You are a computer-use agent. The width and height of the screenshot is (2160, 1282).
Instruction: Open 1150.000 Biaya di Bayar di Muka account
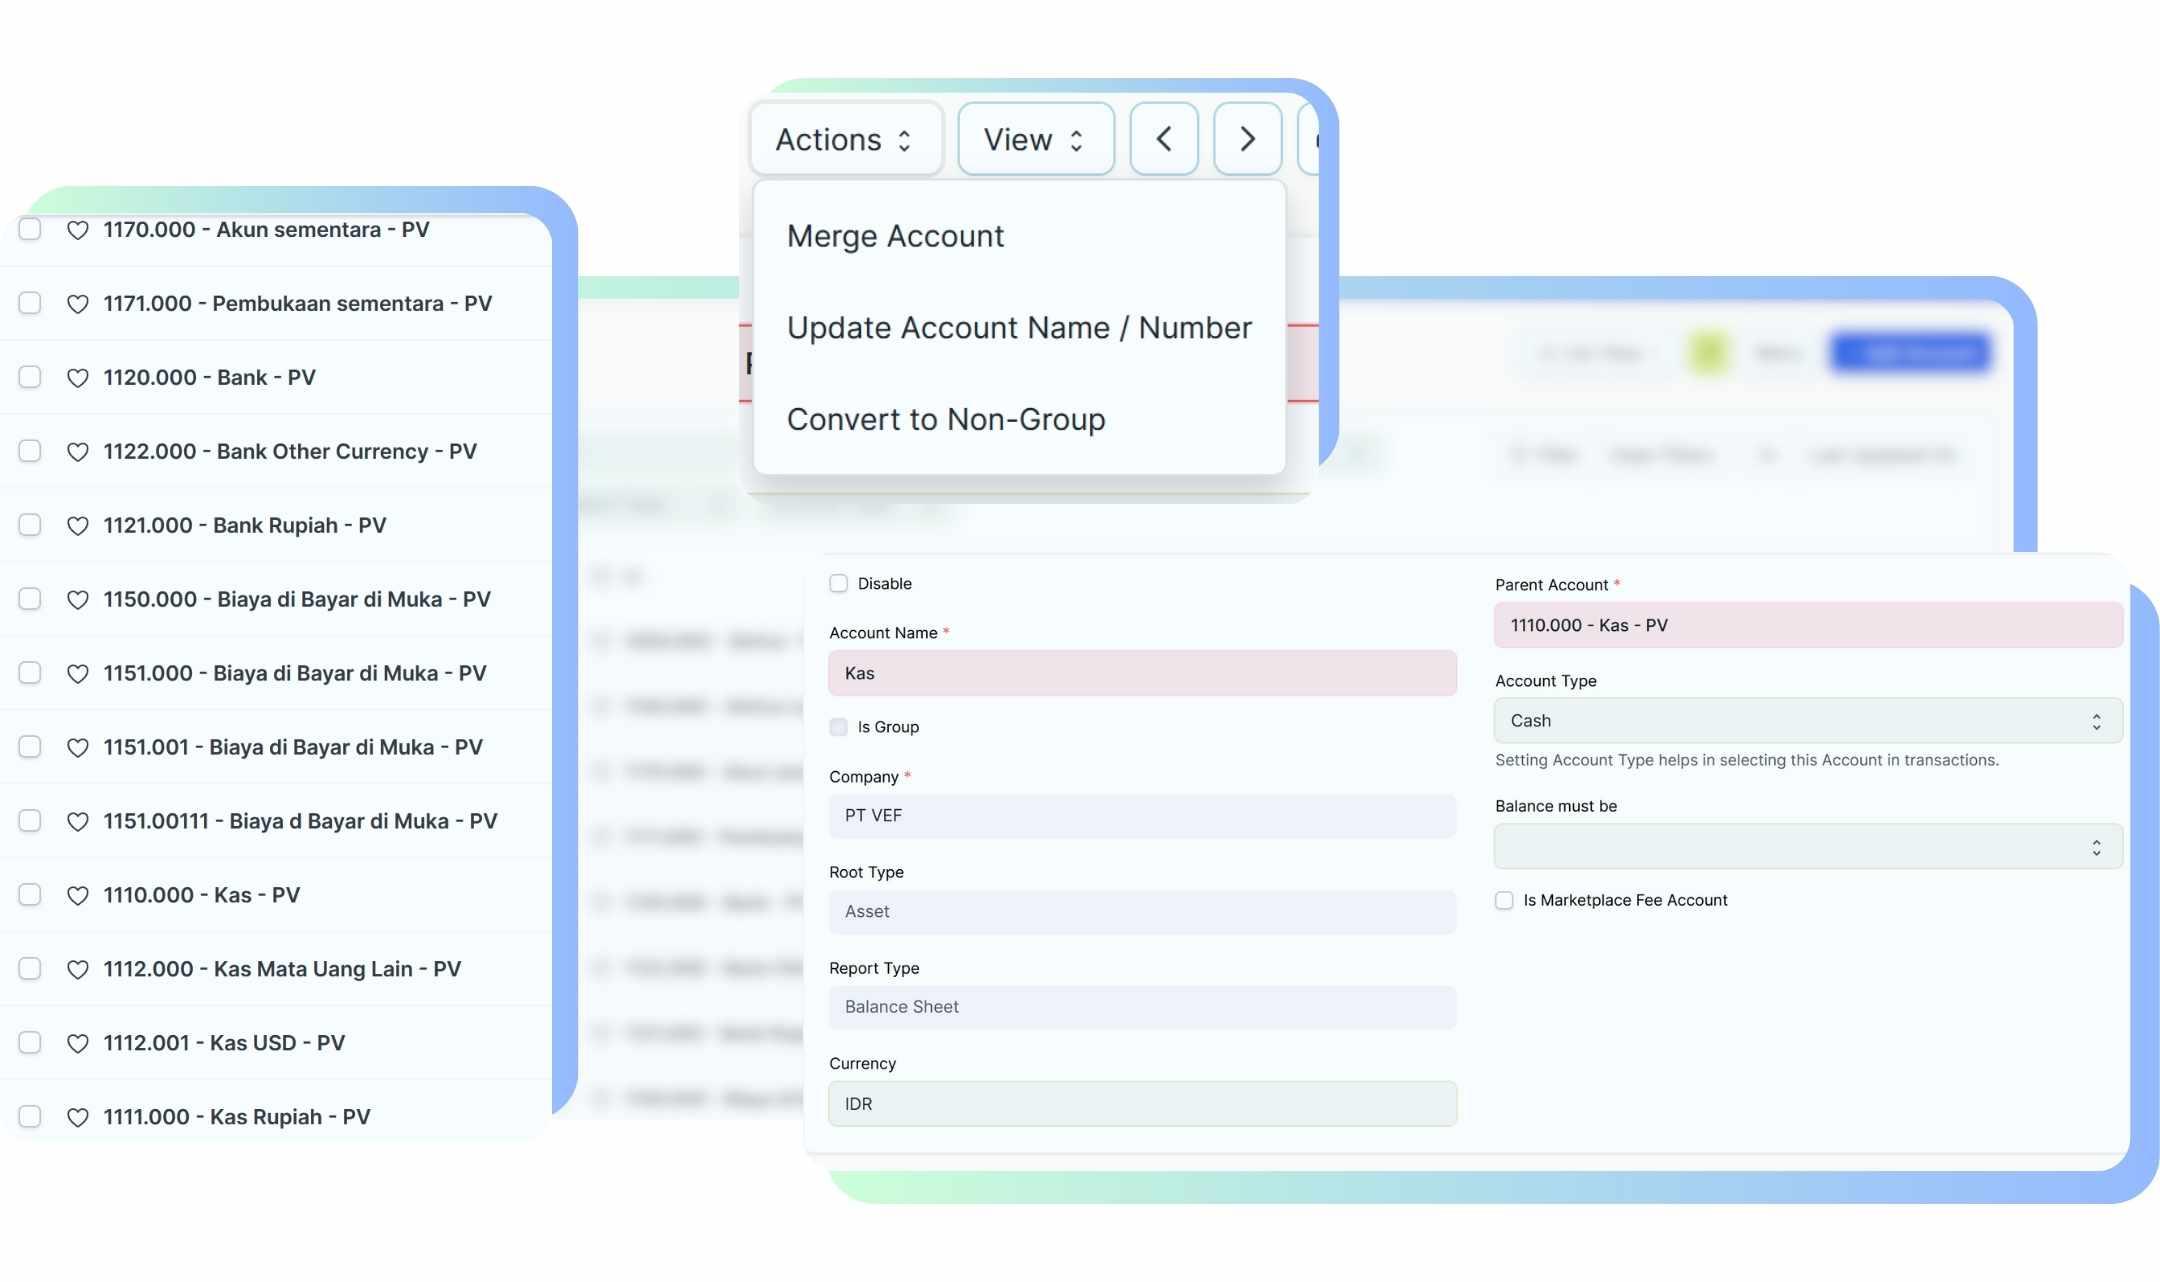[x=296, y=599]
